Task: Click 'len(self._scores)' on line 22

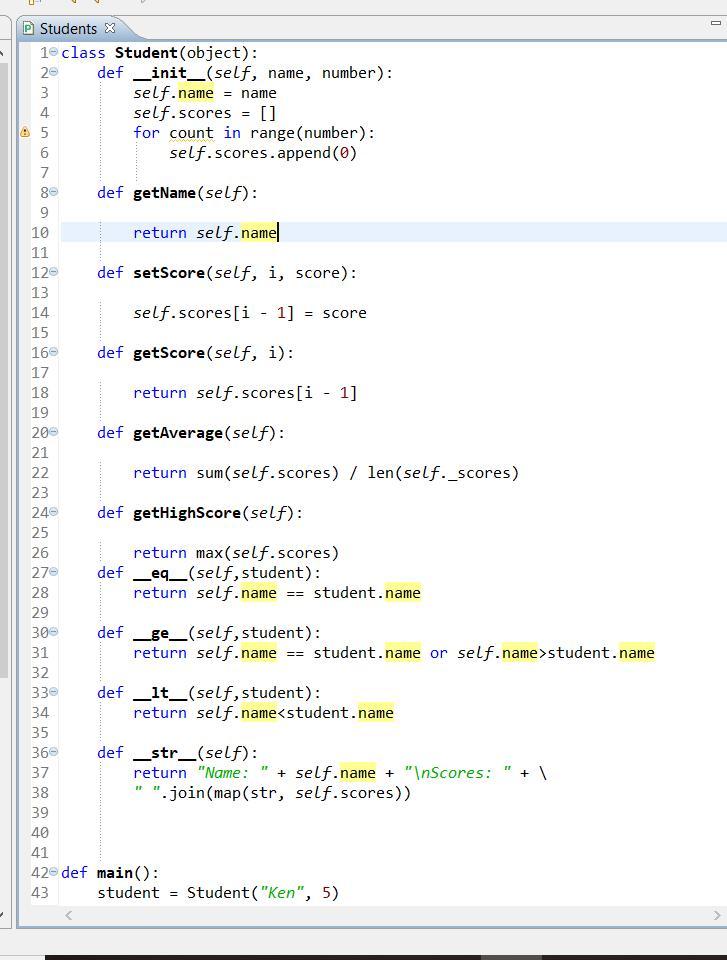Action: 443,473
